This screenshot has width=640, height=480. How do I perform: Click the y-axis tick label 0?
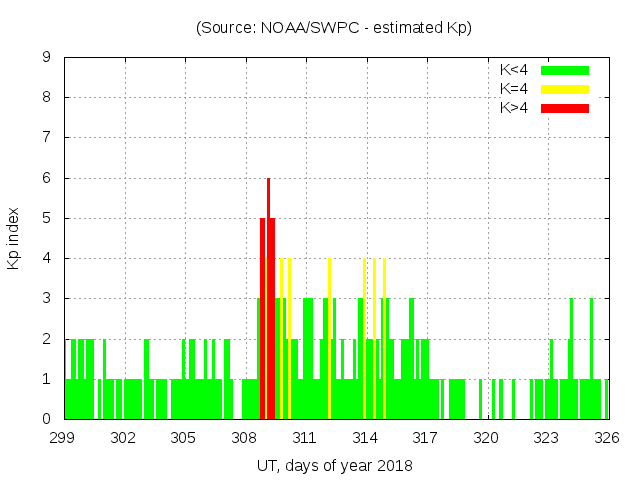(x=46, y=419)
